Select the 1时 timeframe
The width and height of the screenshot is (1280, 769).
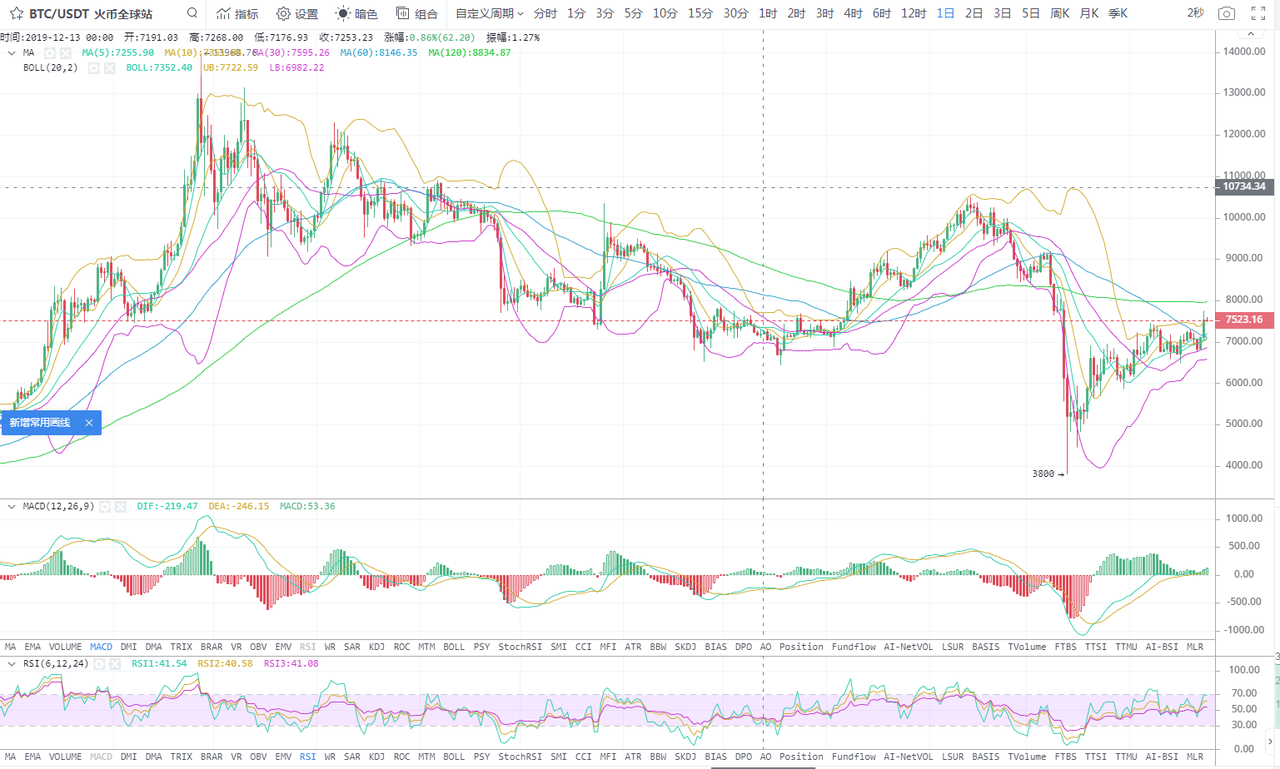(x=768, y=14)
